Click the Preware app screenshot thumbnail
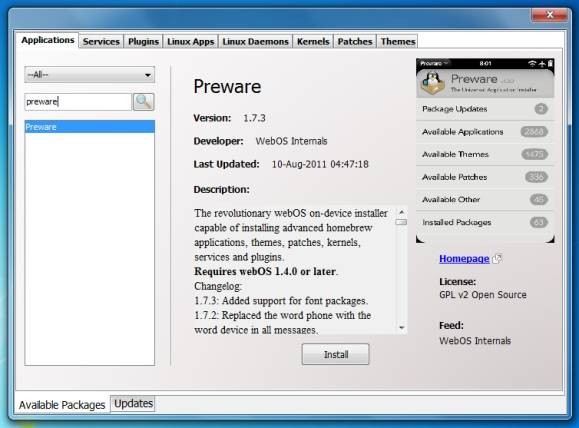Image resolution: width=579 pixels, height=428 pixels. tap(485, 151)
